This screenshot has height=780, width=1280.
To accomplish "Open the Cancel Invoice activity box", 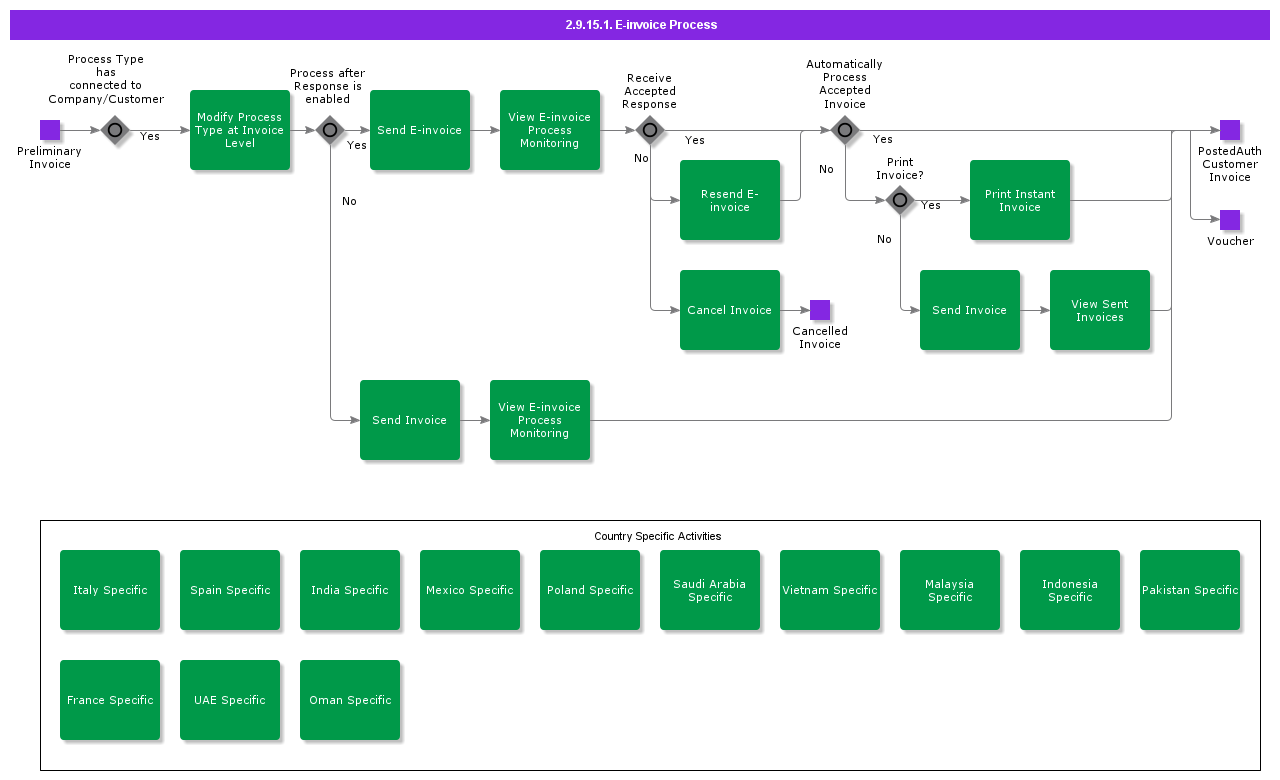I will tap(730, 310).
